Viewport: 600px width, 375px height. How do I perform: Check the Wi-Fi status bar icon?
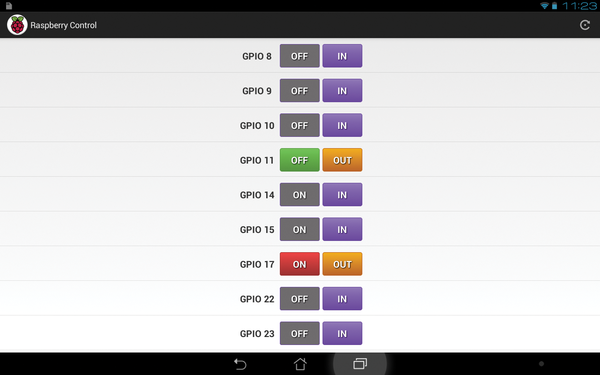point(544,6)
